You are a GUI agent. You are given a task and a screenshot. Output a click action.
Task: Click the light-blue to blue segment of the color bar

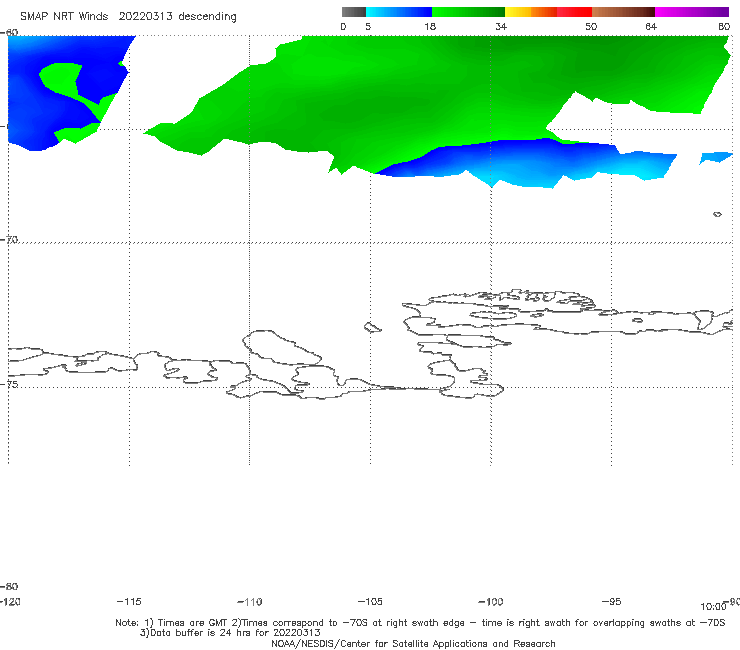(399, 12)
